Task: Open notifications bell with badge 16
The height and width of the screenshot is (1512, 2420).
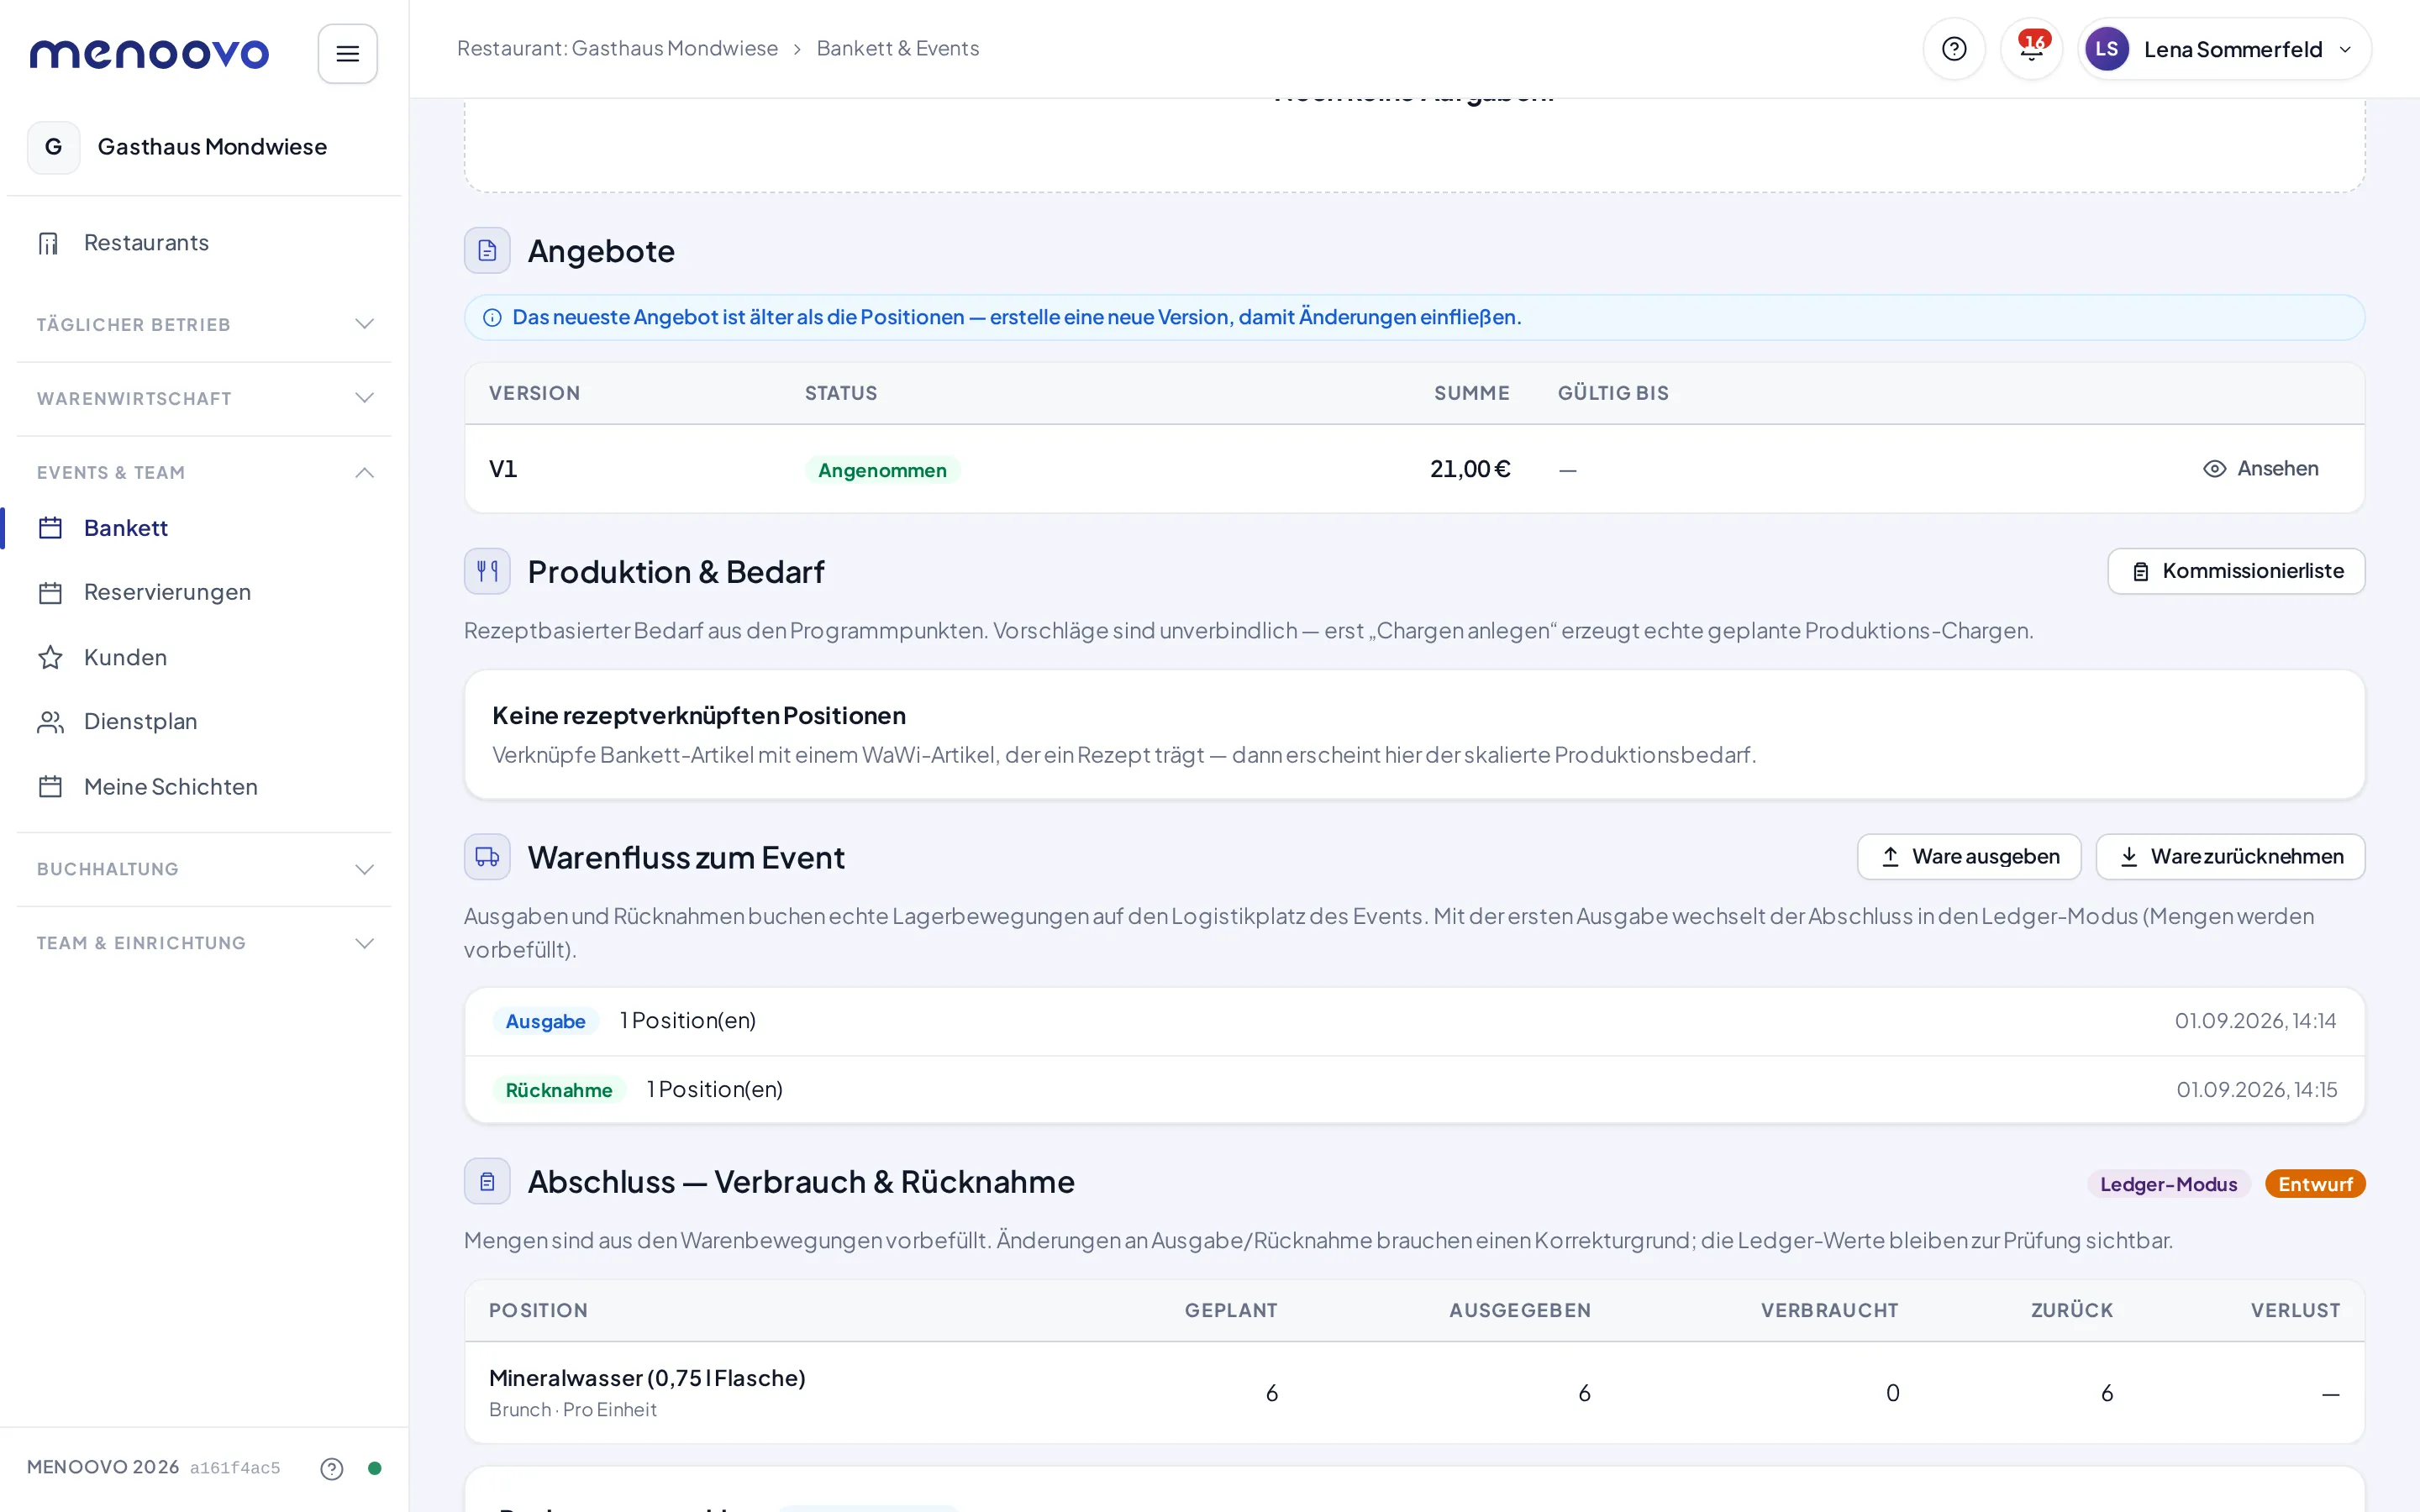Action: [x=2031, y=49]
